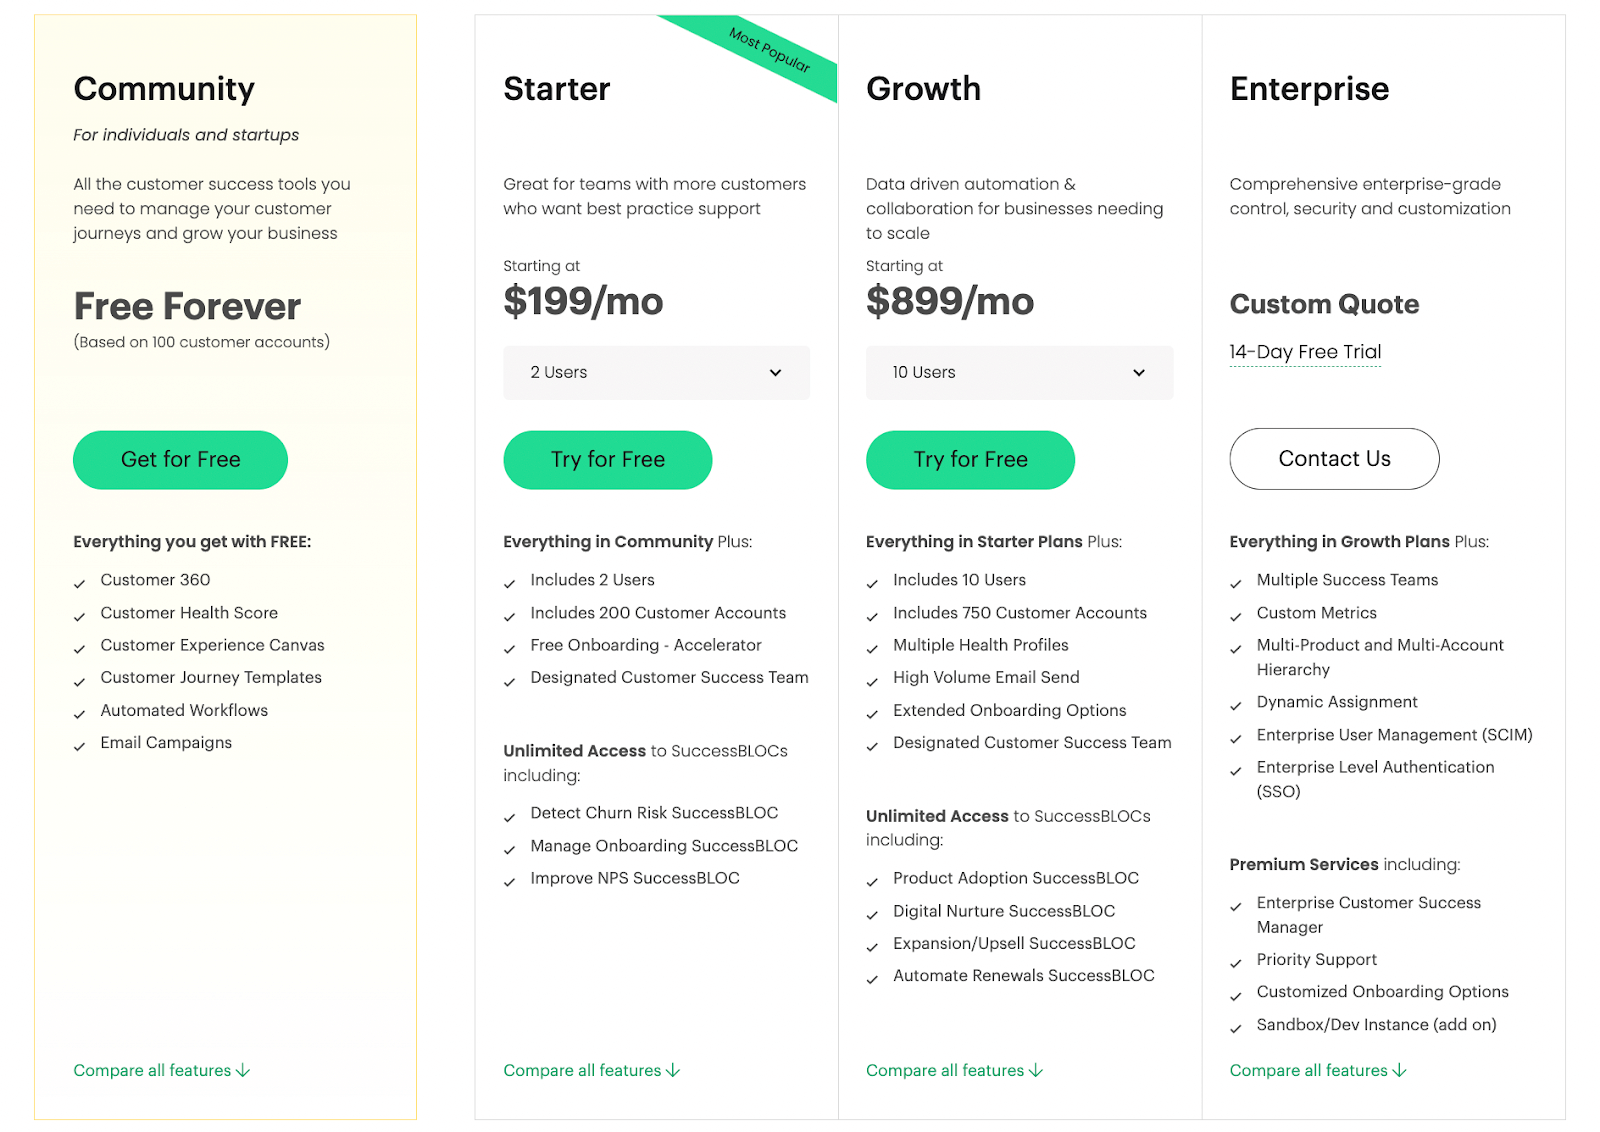Click Try for Free under Starter plan
Screen dimensions: 1600x1132
coord(608,460)
